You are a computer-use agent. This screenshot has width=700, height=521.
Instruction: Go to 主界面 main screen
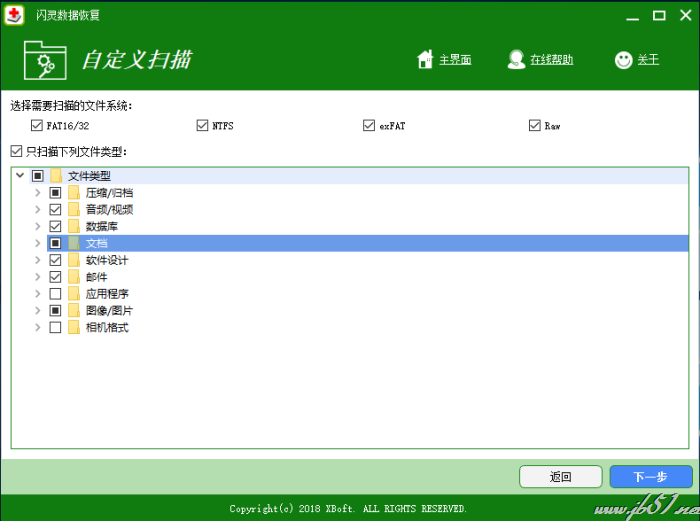pos(455,60)
